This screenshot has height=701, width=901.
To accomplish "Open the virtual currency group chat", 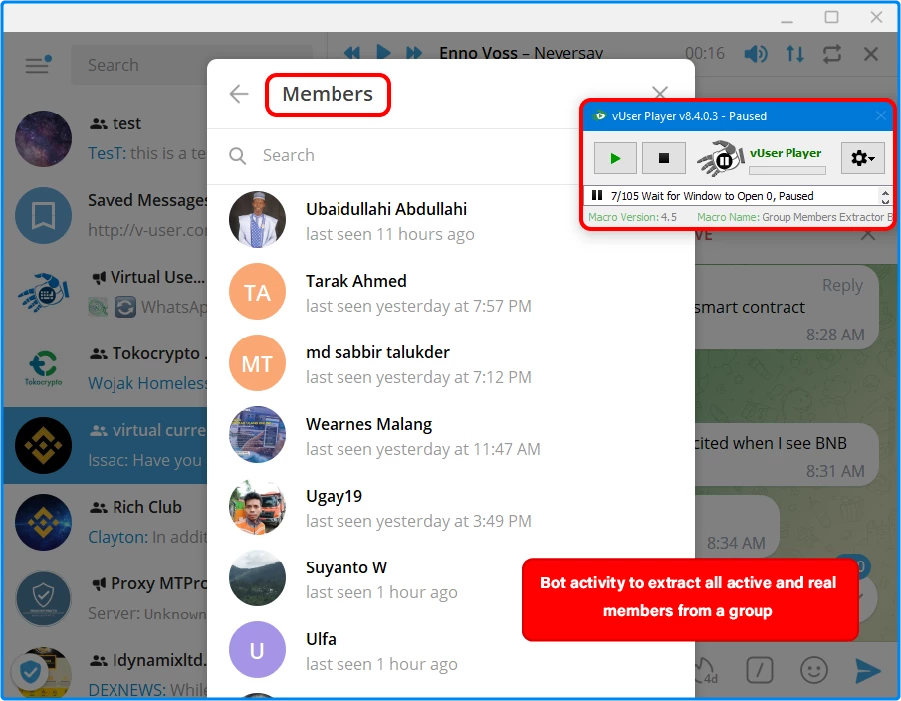I will point(106,445).
